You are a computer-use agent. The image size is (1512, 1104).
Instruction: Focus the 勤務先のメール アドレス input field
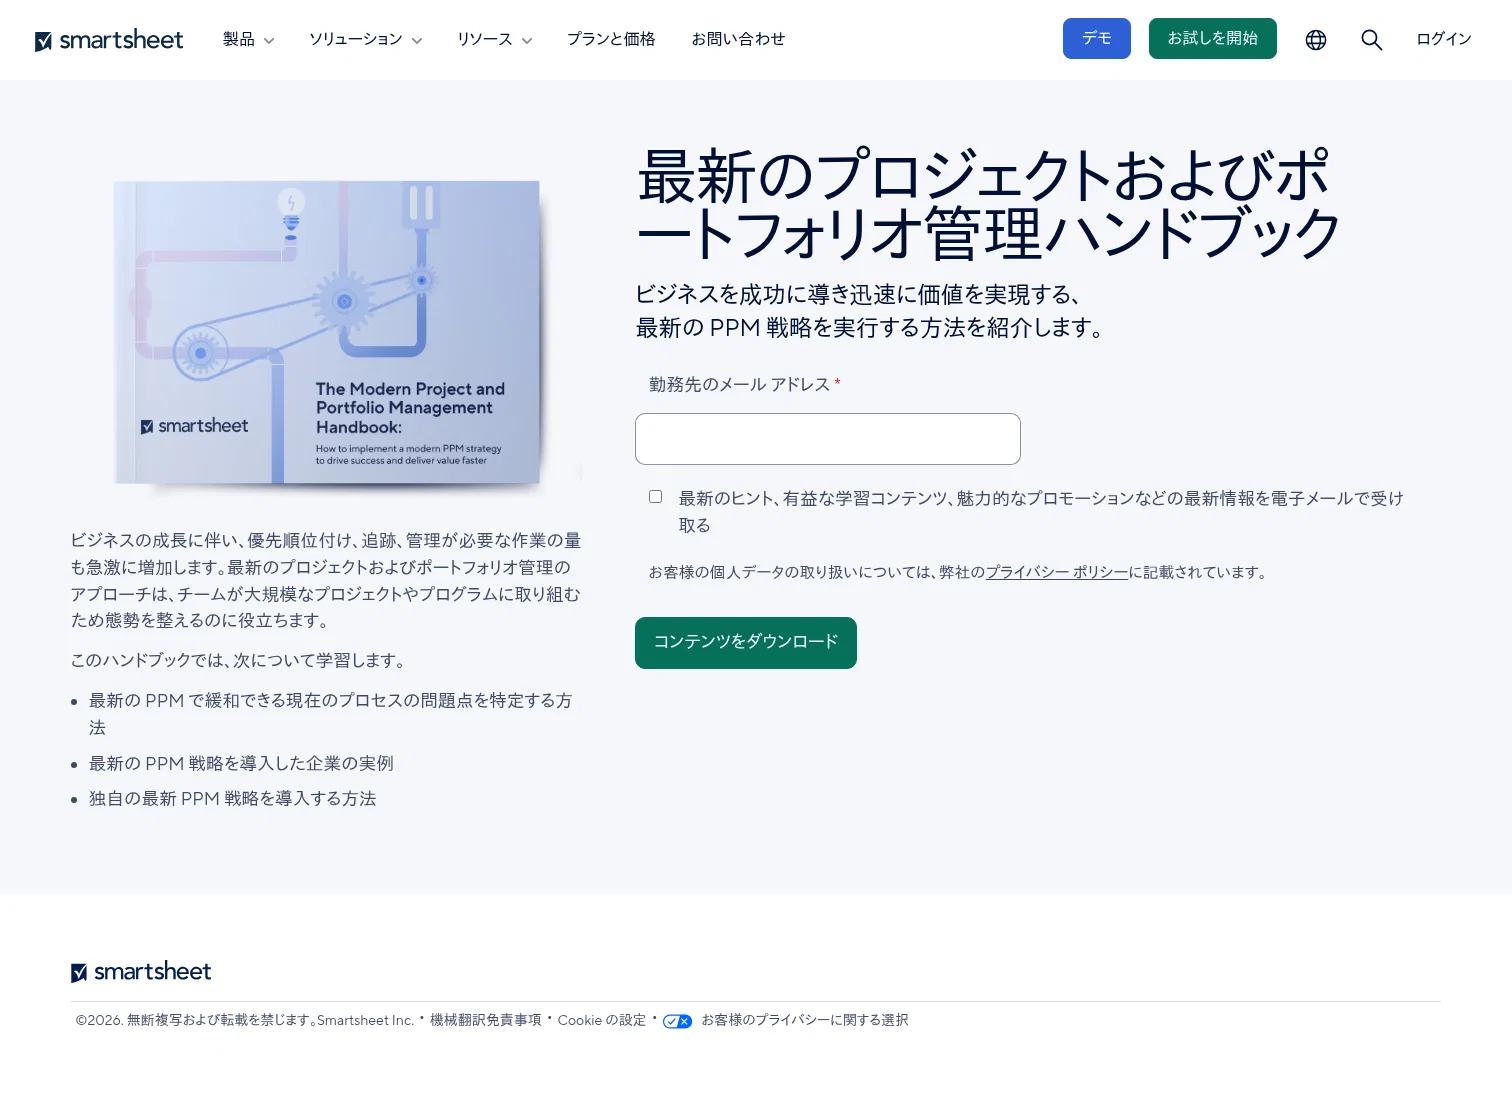[828, 439]
